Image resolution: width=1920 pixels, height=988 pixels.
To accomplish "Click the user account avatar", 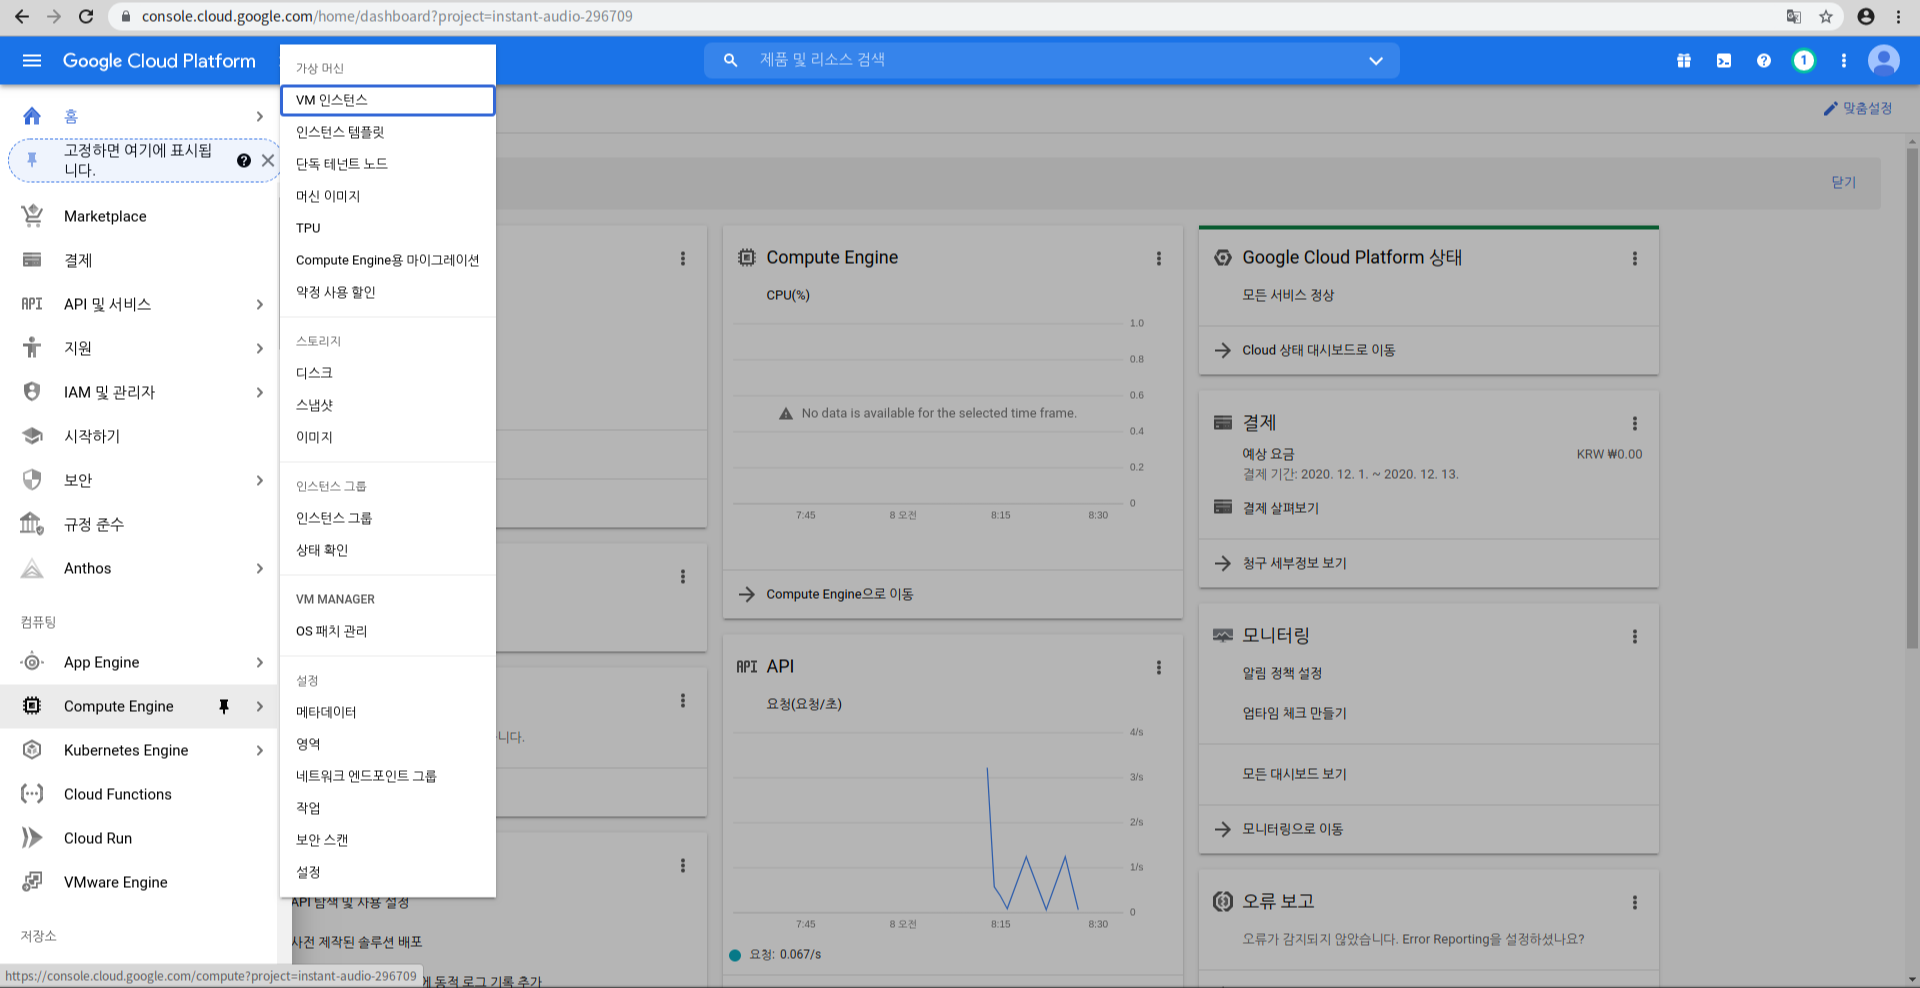I will tap(1884, 61).
